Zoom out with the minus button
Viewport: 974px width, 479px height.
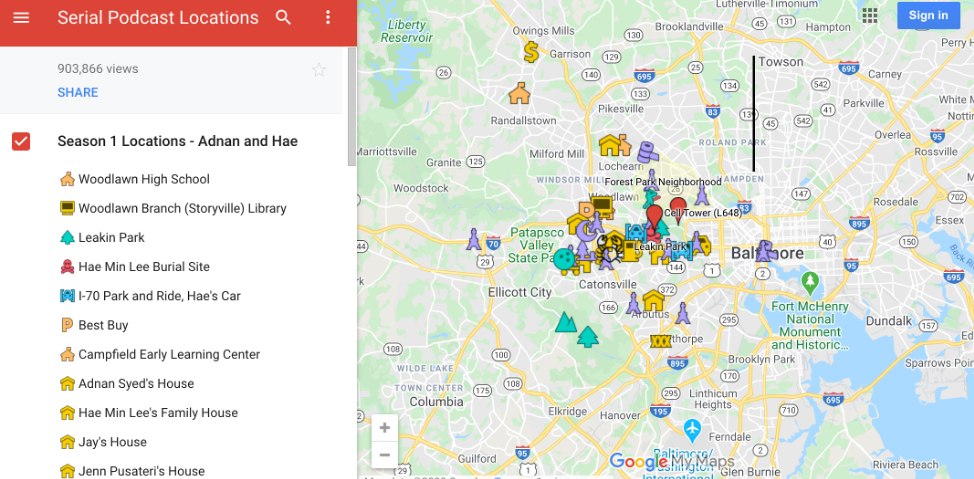[x=385, y=455]
